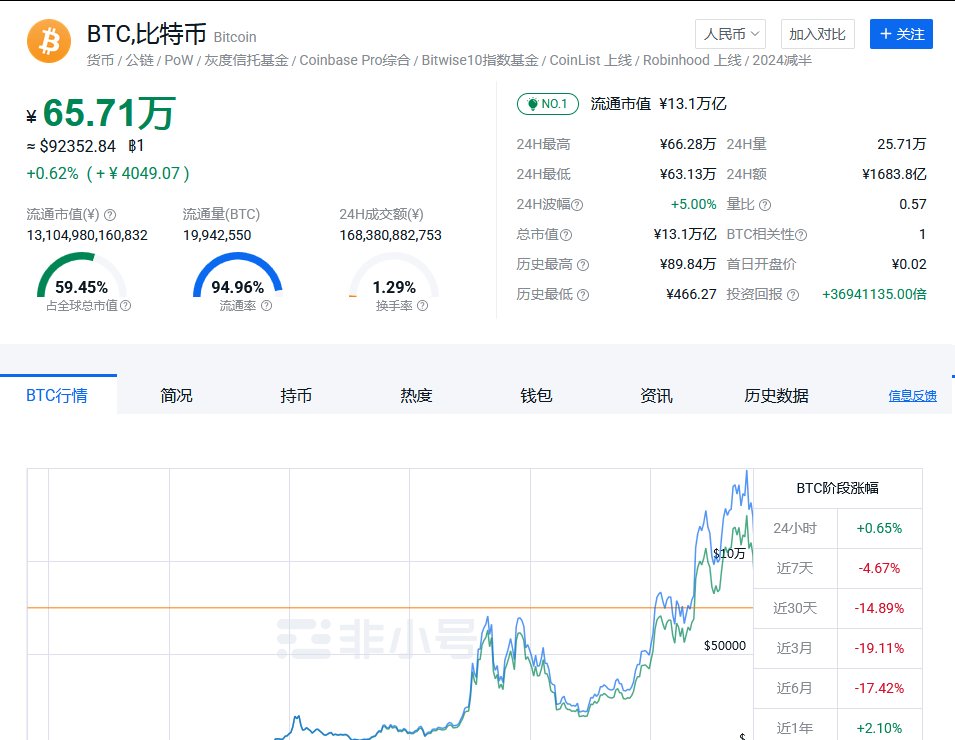Open help icon beside 占全球总市值

click(x=125, y=306)
